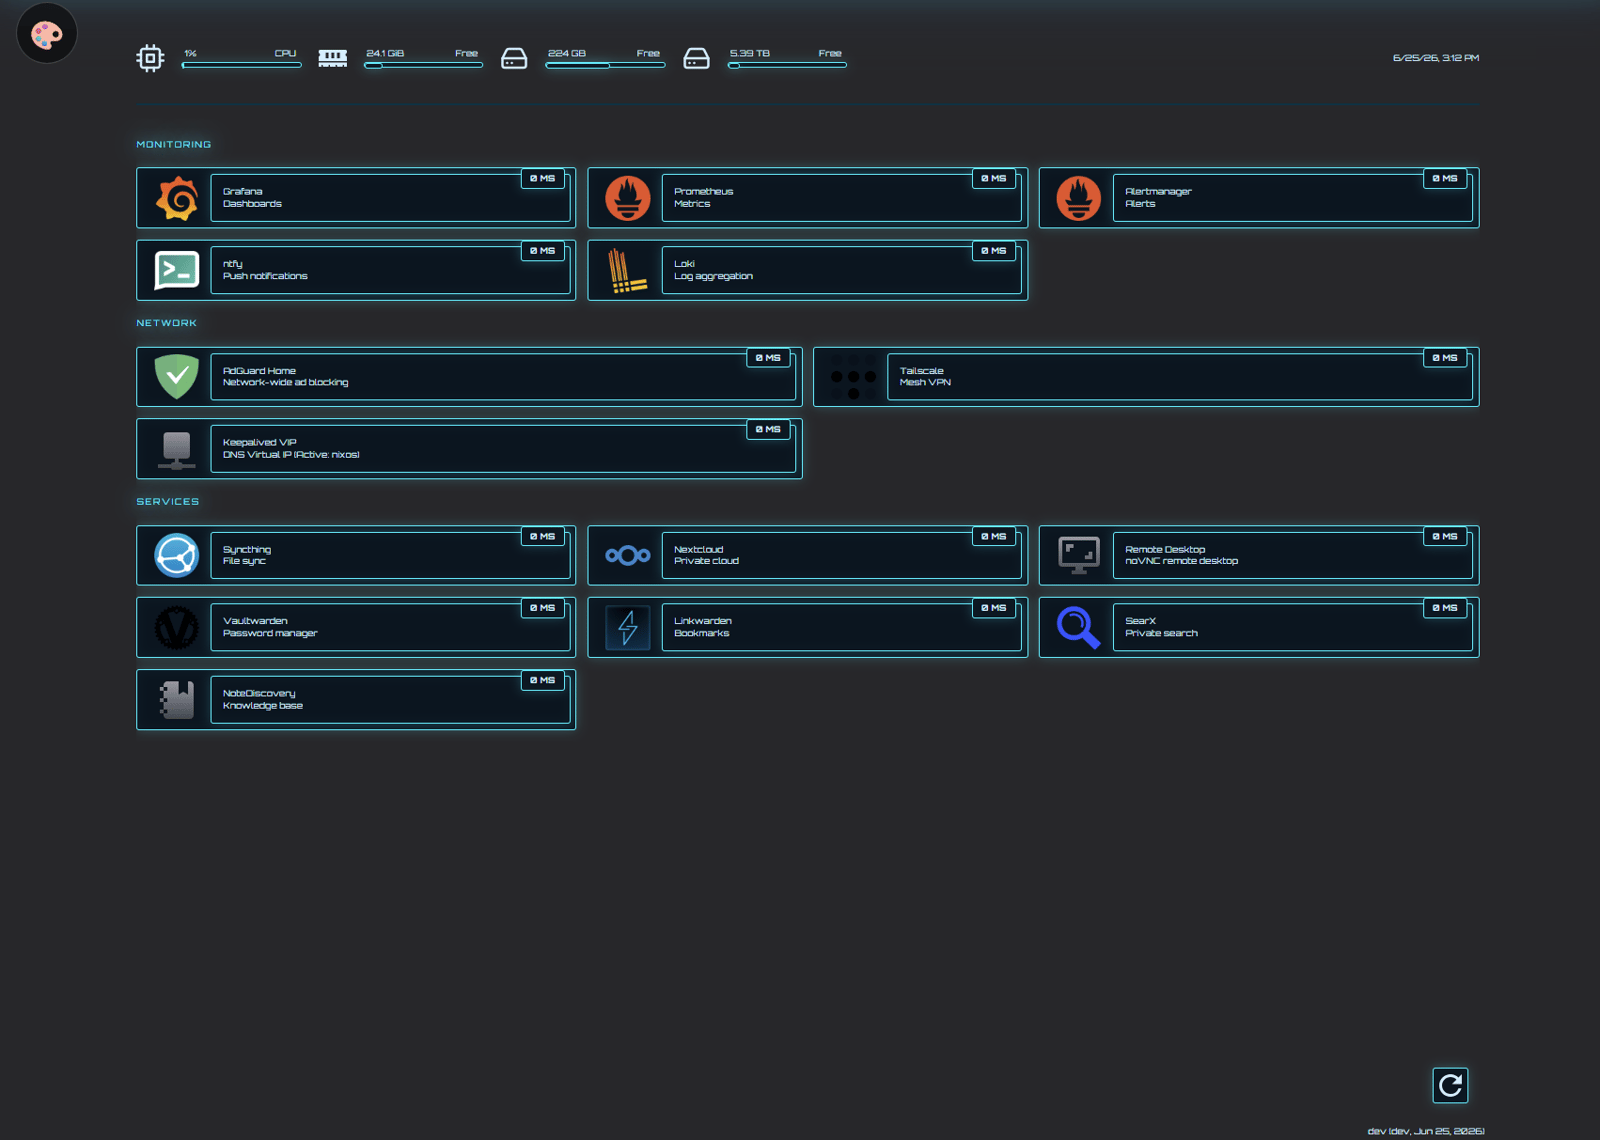Collapse the Services section header
Image resolution: width=1600 pixels, height=1140 pixels.
(168, 502)
